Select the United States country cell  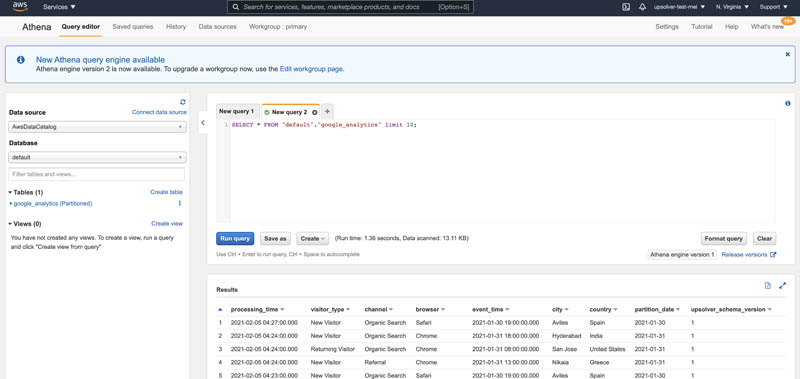[607, 349]
